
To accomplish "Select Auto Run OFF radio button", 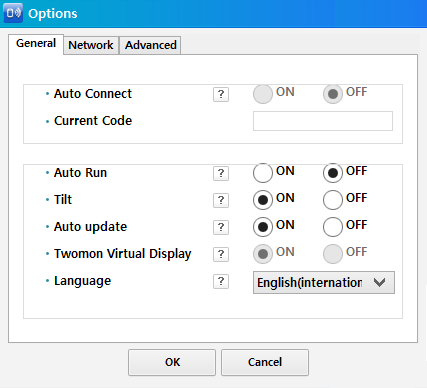I will click(333, 173).
